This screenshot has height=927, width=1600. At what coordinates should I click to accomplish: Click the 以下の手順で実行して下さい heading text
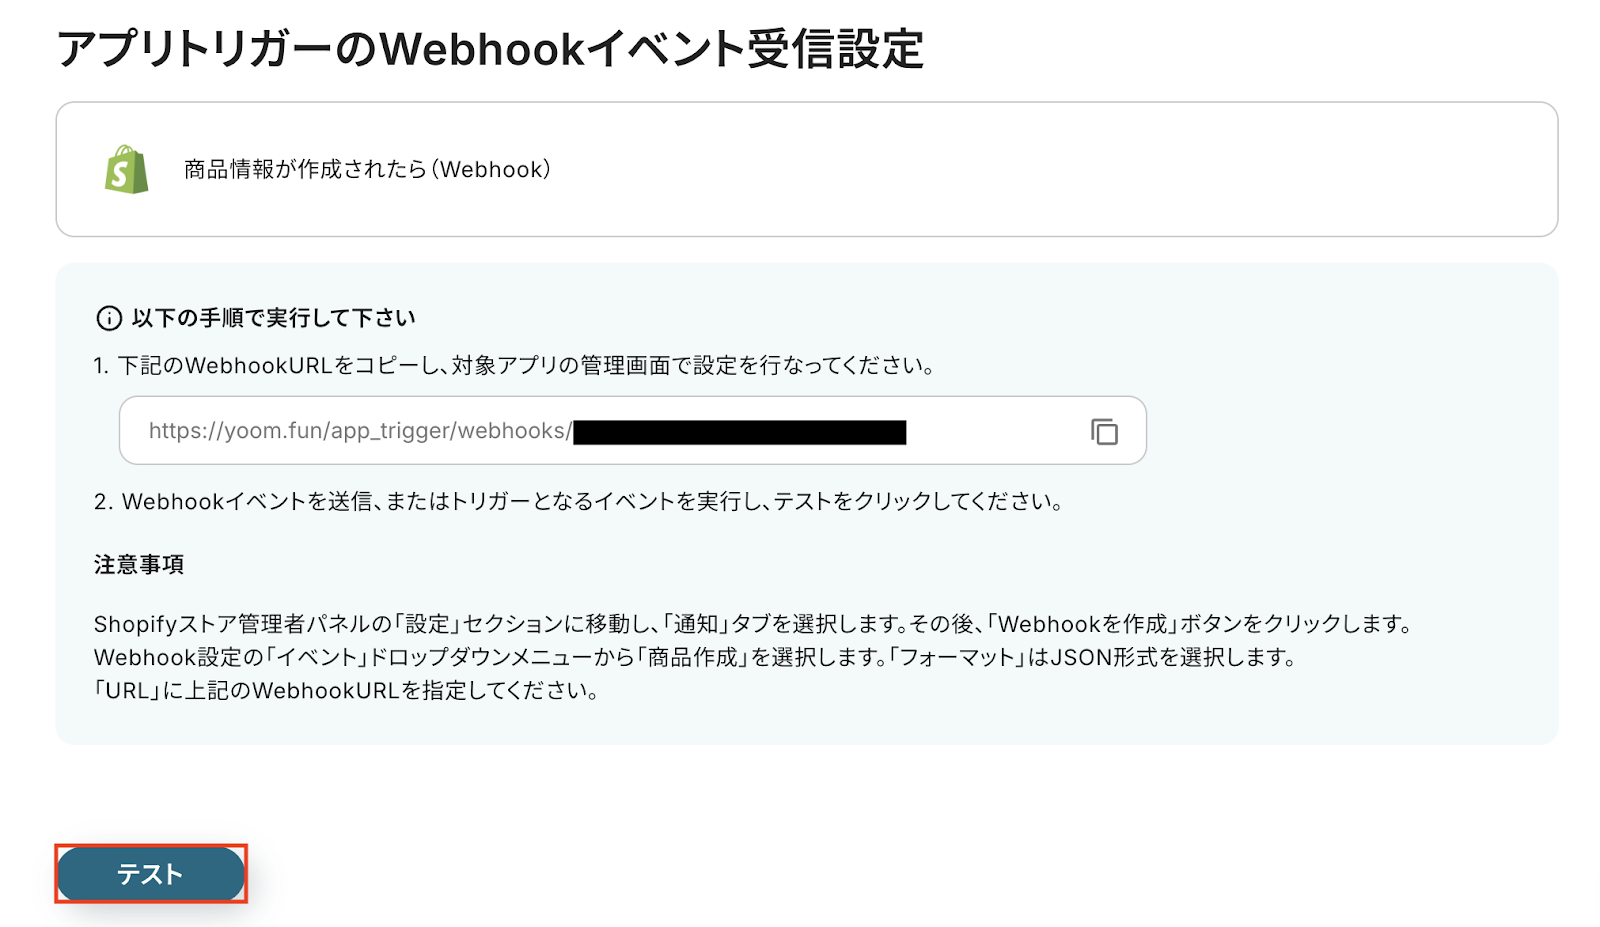(x=273, y=318)
